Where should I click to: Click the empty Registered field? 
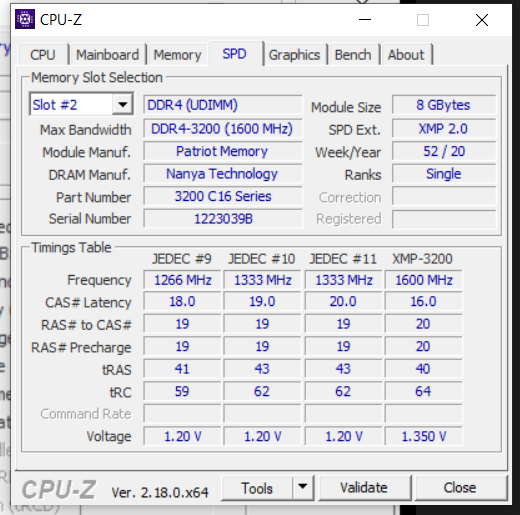coord(444,219)
